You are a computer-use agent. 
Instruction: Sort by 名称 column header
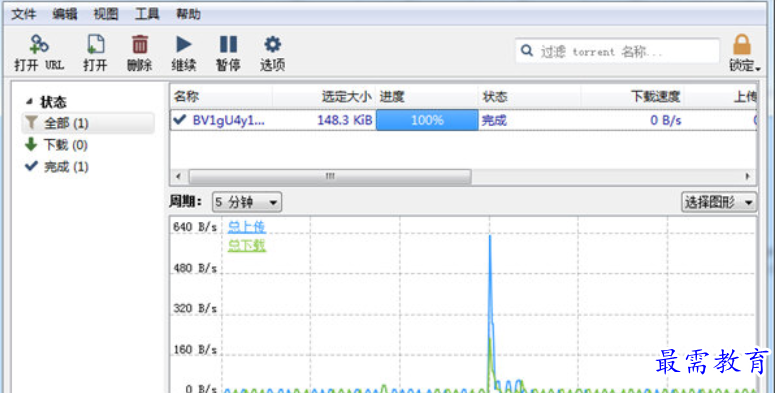point(221,96)
